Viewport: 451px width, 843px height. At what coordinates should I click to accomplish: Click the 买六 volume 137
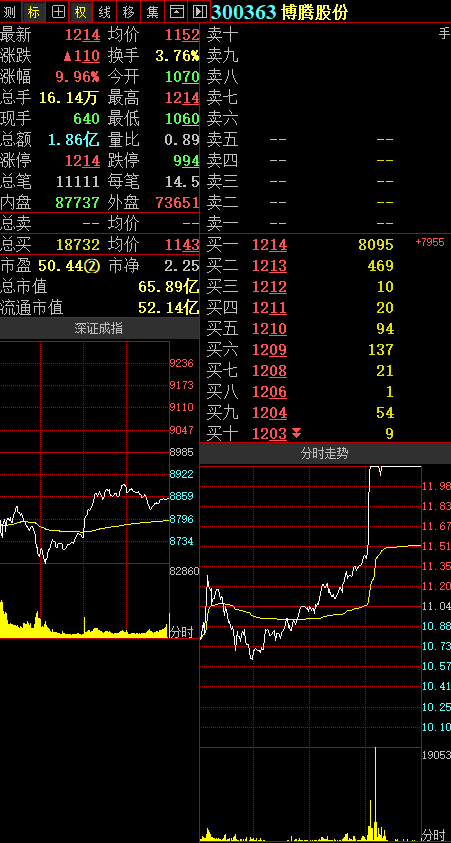[381, 350]
